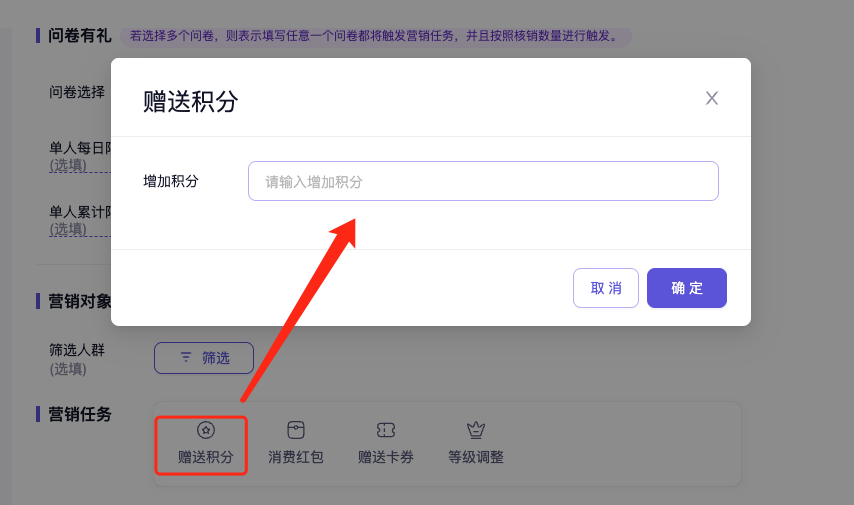854x505 pixels.
Task: Select the 营销对象 section heading
Action: pos(79,301)
